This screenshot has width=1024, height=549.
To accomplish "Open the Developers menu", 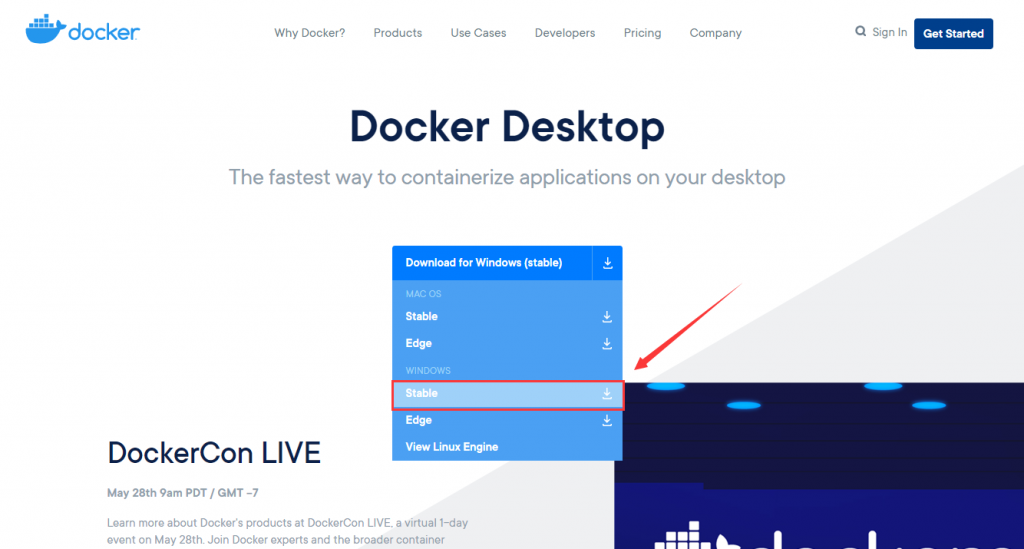I will pos(565,33).
